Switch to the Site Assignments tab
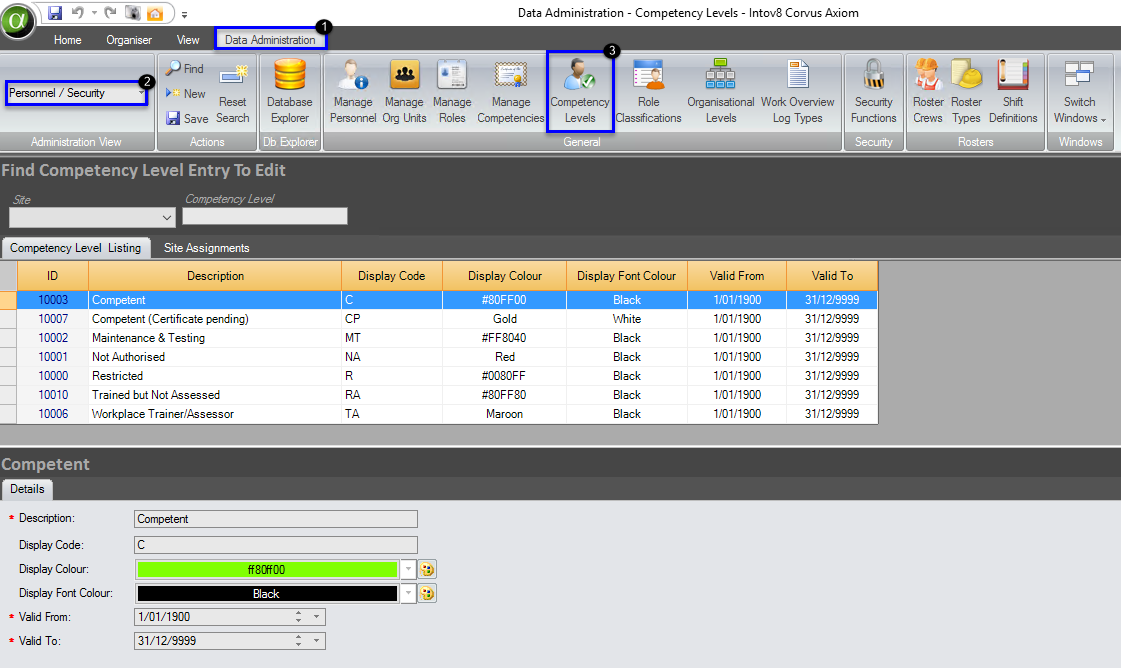The width and height of the screenshot is (1121, 668). pyautogui.click(x=206, y=248)
